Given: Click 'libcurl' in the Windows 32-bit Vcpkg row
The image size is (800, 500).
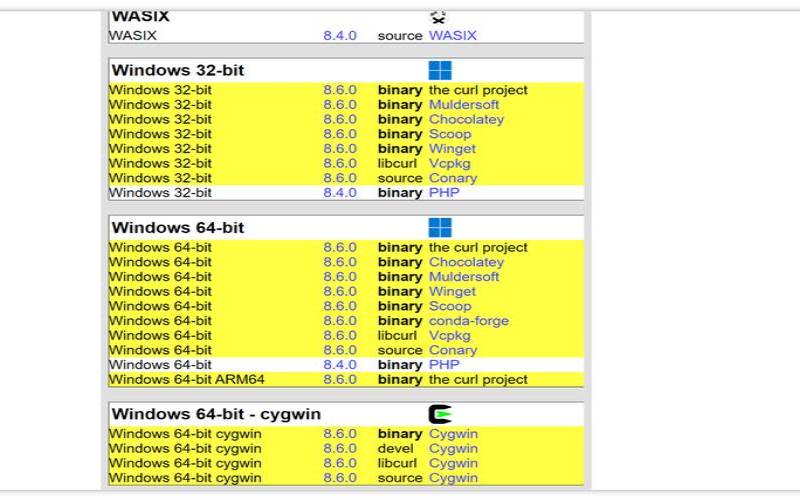Looking at the screenshot, I should click(397, 164).
